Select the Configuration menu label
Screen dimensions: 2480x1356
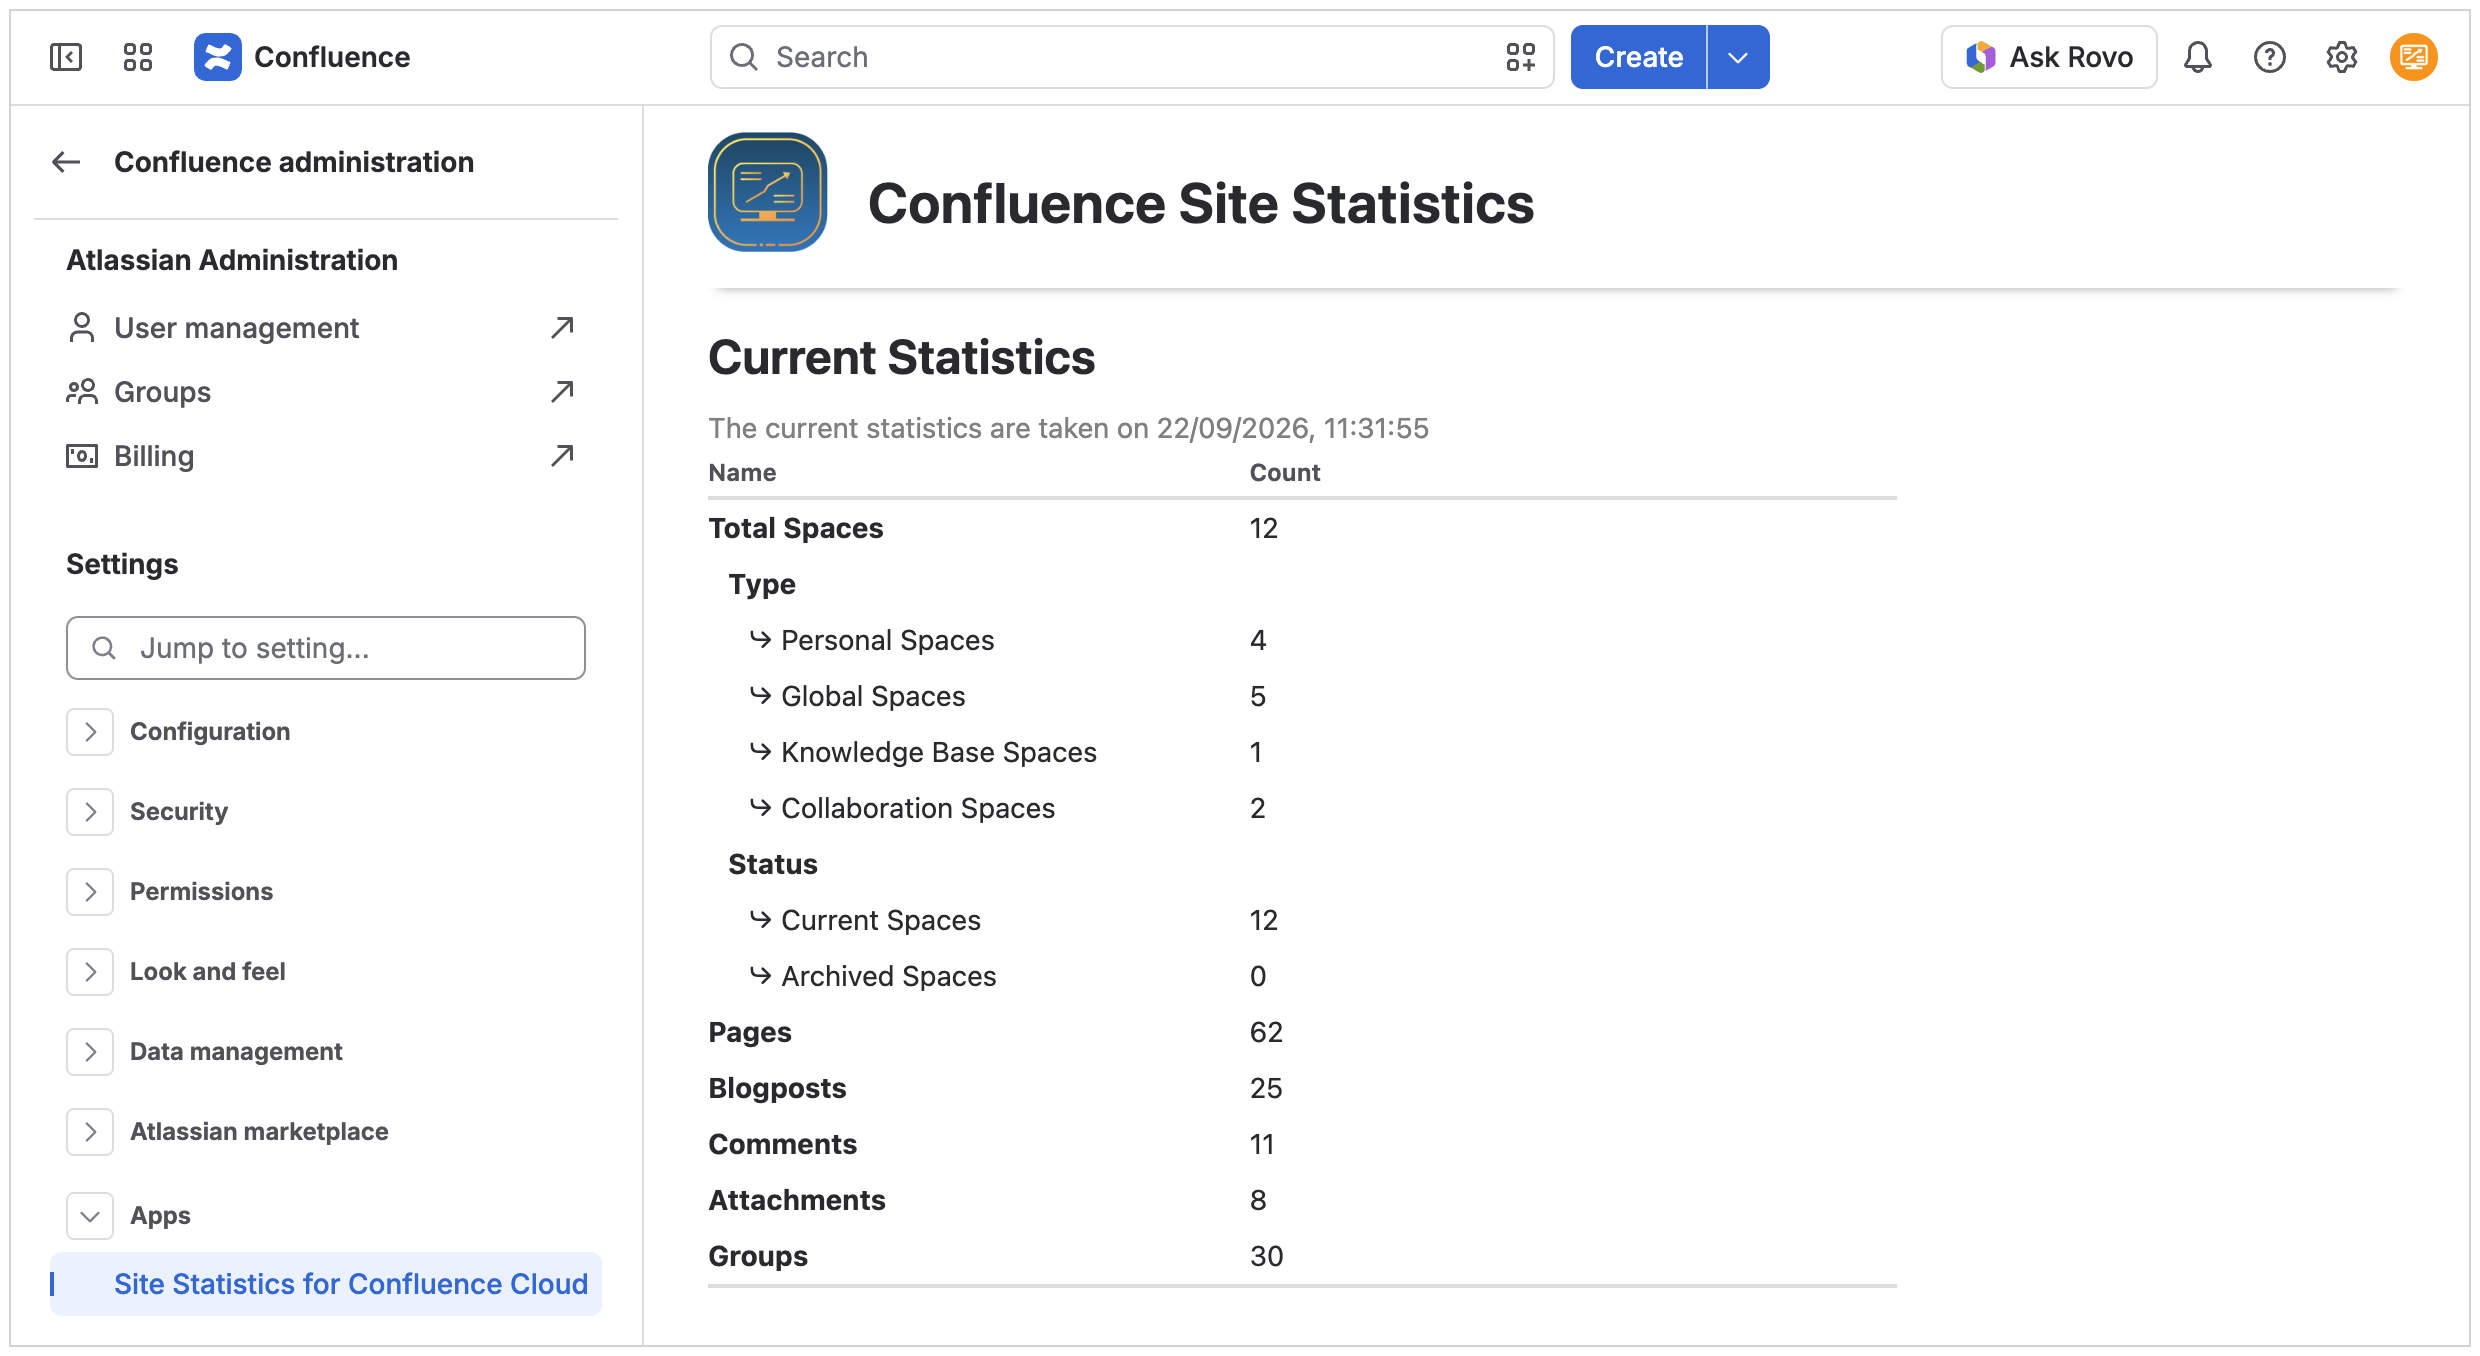click(210, 732)
